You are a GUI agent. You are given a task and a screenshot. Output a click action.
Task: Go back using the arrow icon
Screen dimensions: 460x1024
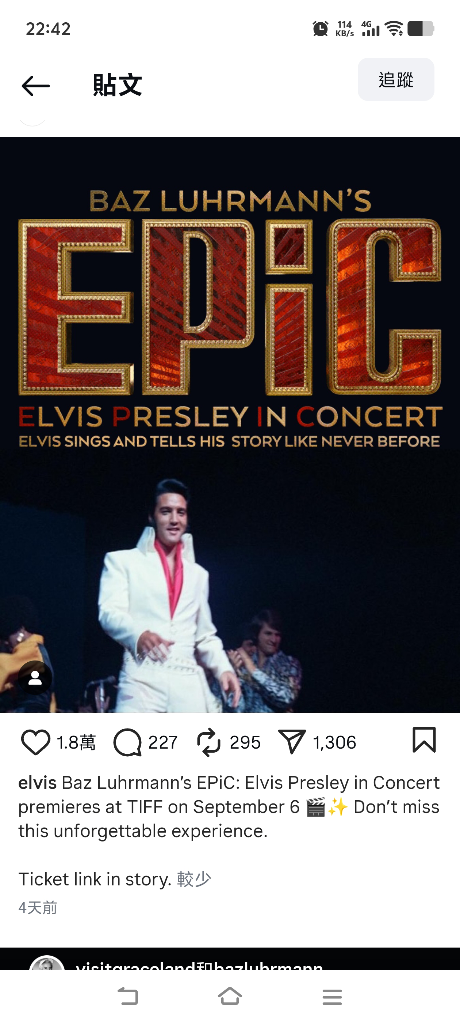click(x=35, y=86)
